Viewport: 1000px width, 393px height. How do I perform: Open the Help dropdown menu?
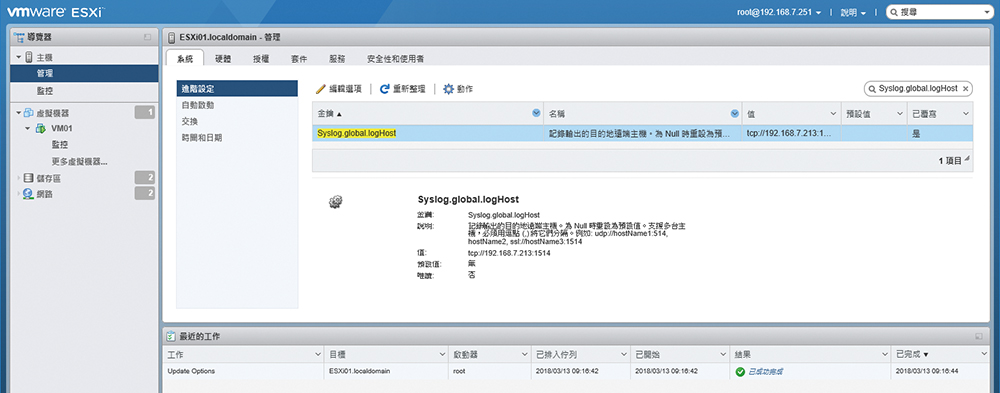[x=854, y=12]
